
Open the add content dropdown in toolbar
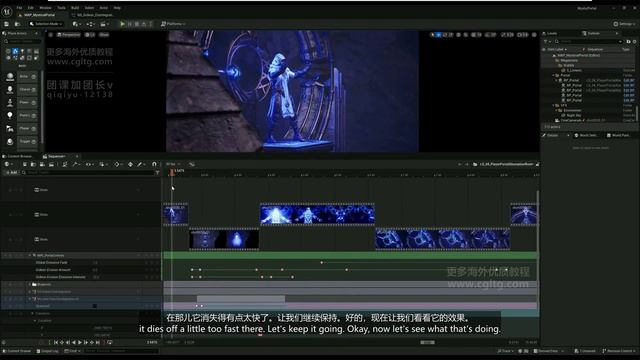pyautogui.click(x=76, y=24)
